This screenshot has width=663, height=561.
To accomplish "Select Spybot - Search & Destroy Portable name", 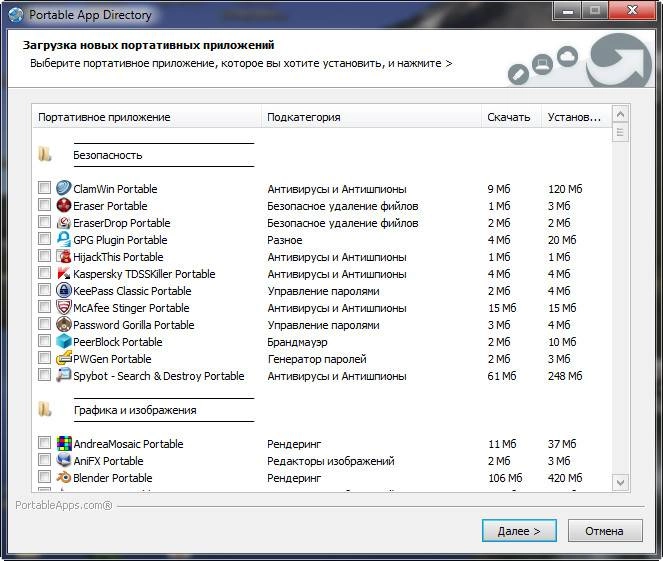I will click(x=159, y=376).
